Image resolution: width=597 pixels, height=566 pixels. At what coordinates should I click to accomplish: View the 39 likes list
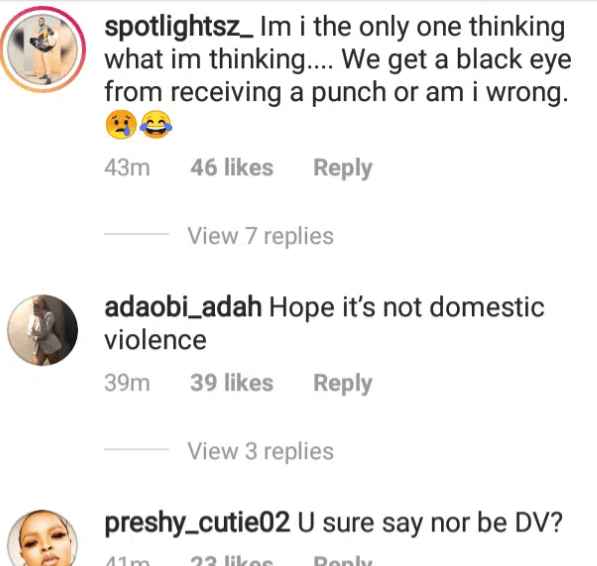click(232, 383)
